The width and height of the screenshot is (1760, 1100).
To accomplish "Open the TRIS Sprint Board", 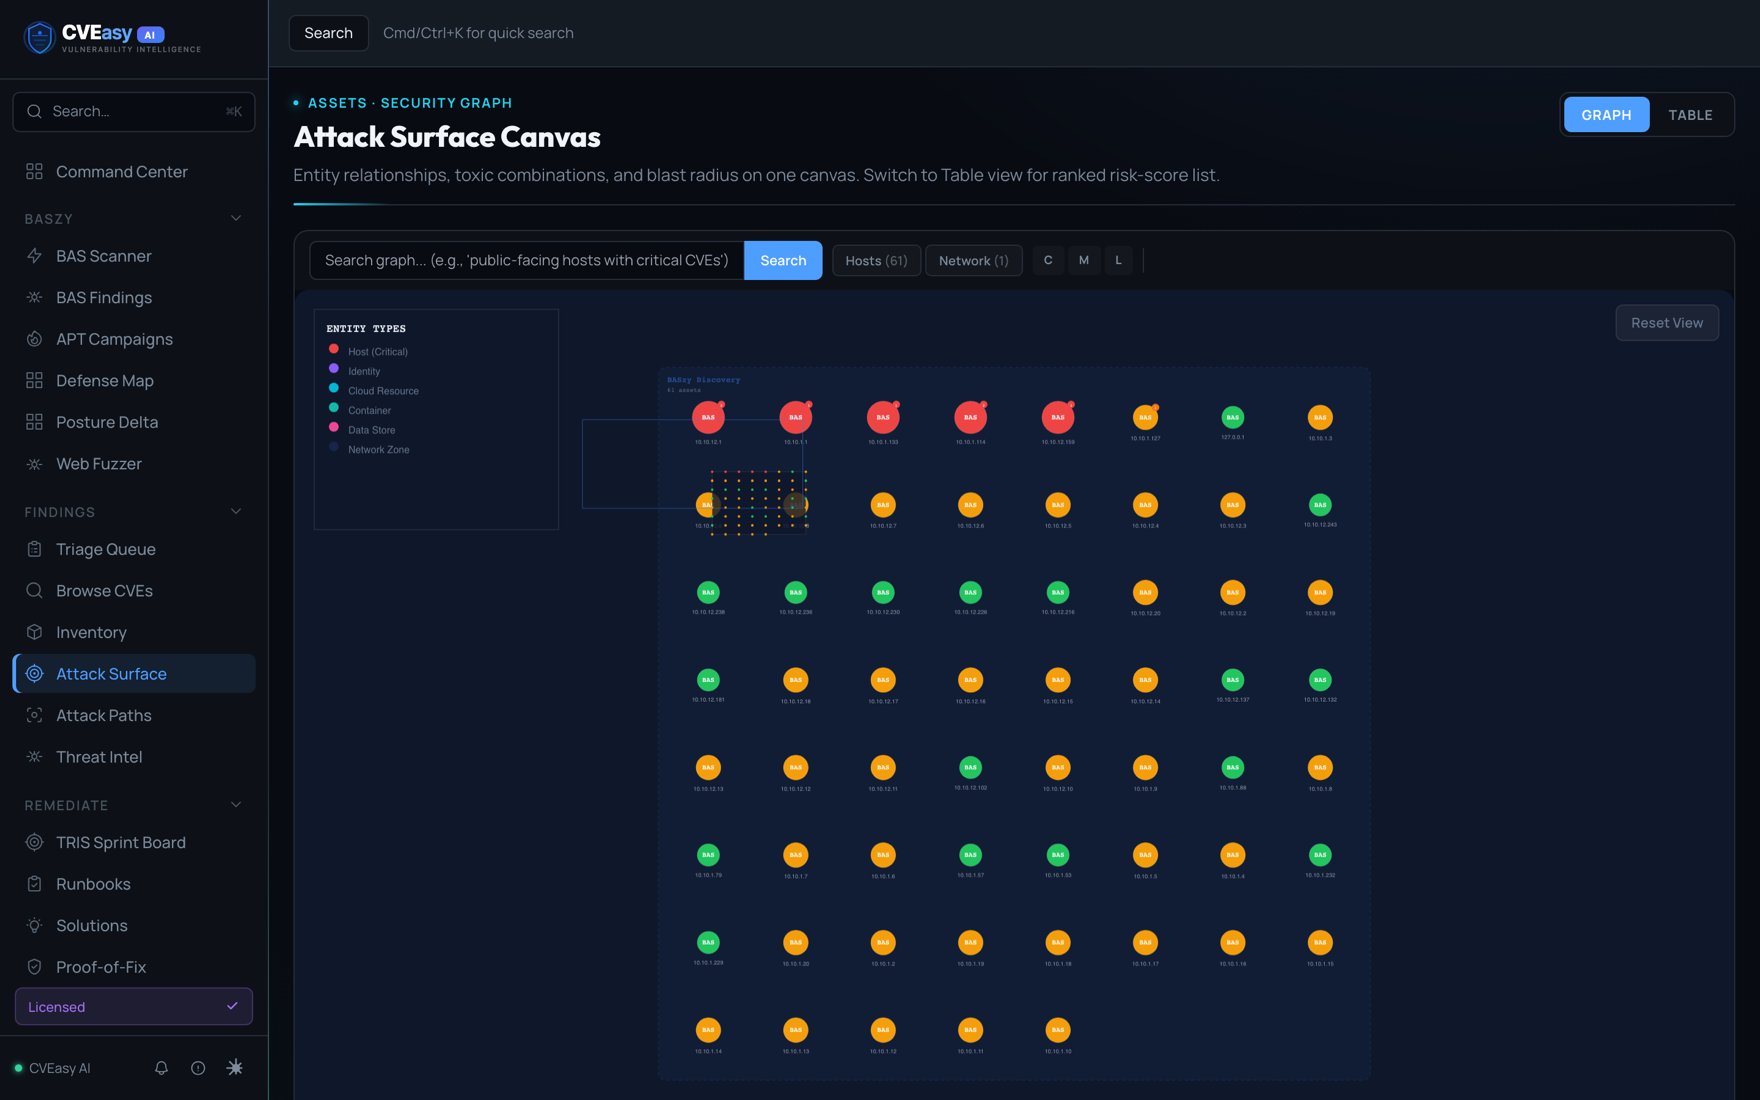I will 133,842.
